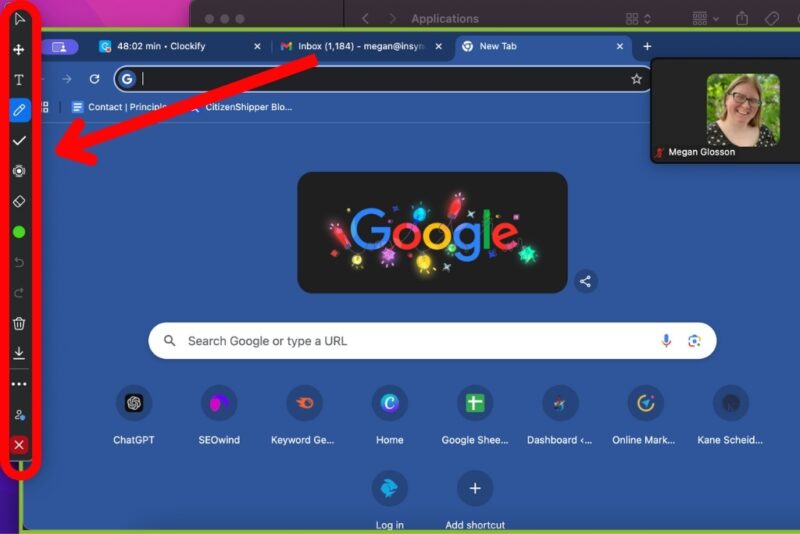Close the Clockify tab
The image size is (800, 534).
pos(257,46)
